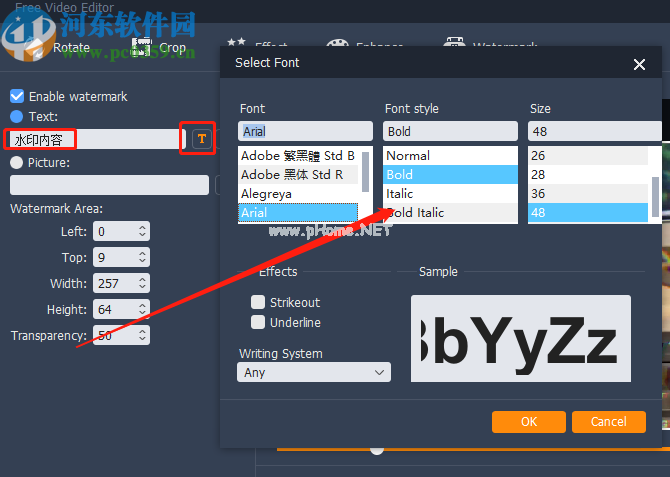This screenshot has width=670, height=477.
Task: Click the Height stepper arrows
Action: click(142, 309)
